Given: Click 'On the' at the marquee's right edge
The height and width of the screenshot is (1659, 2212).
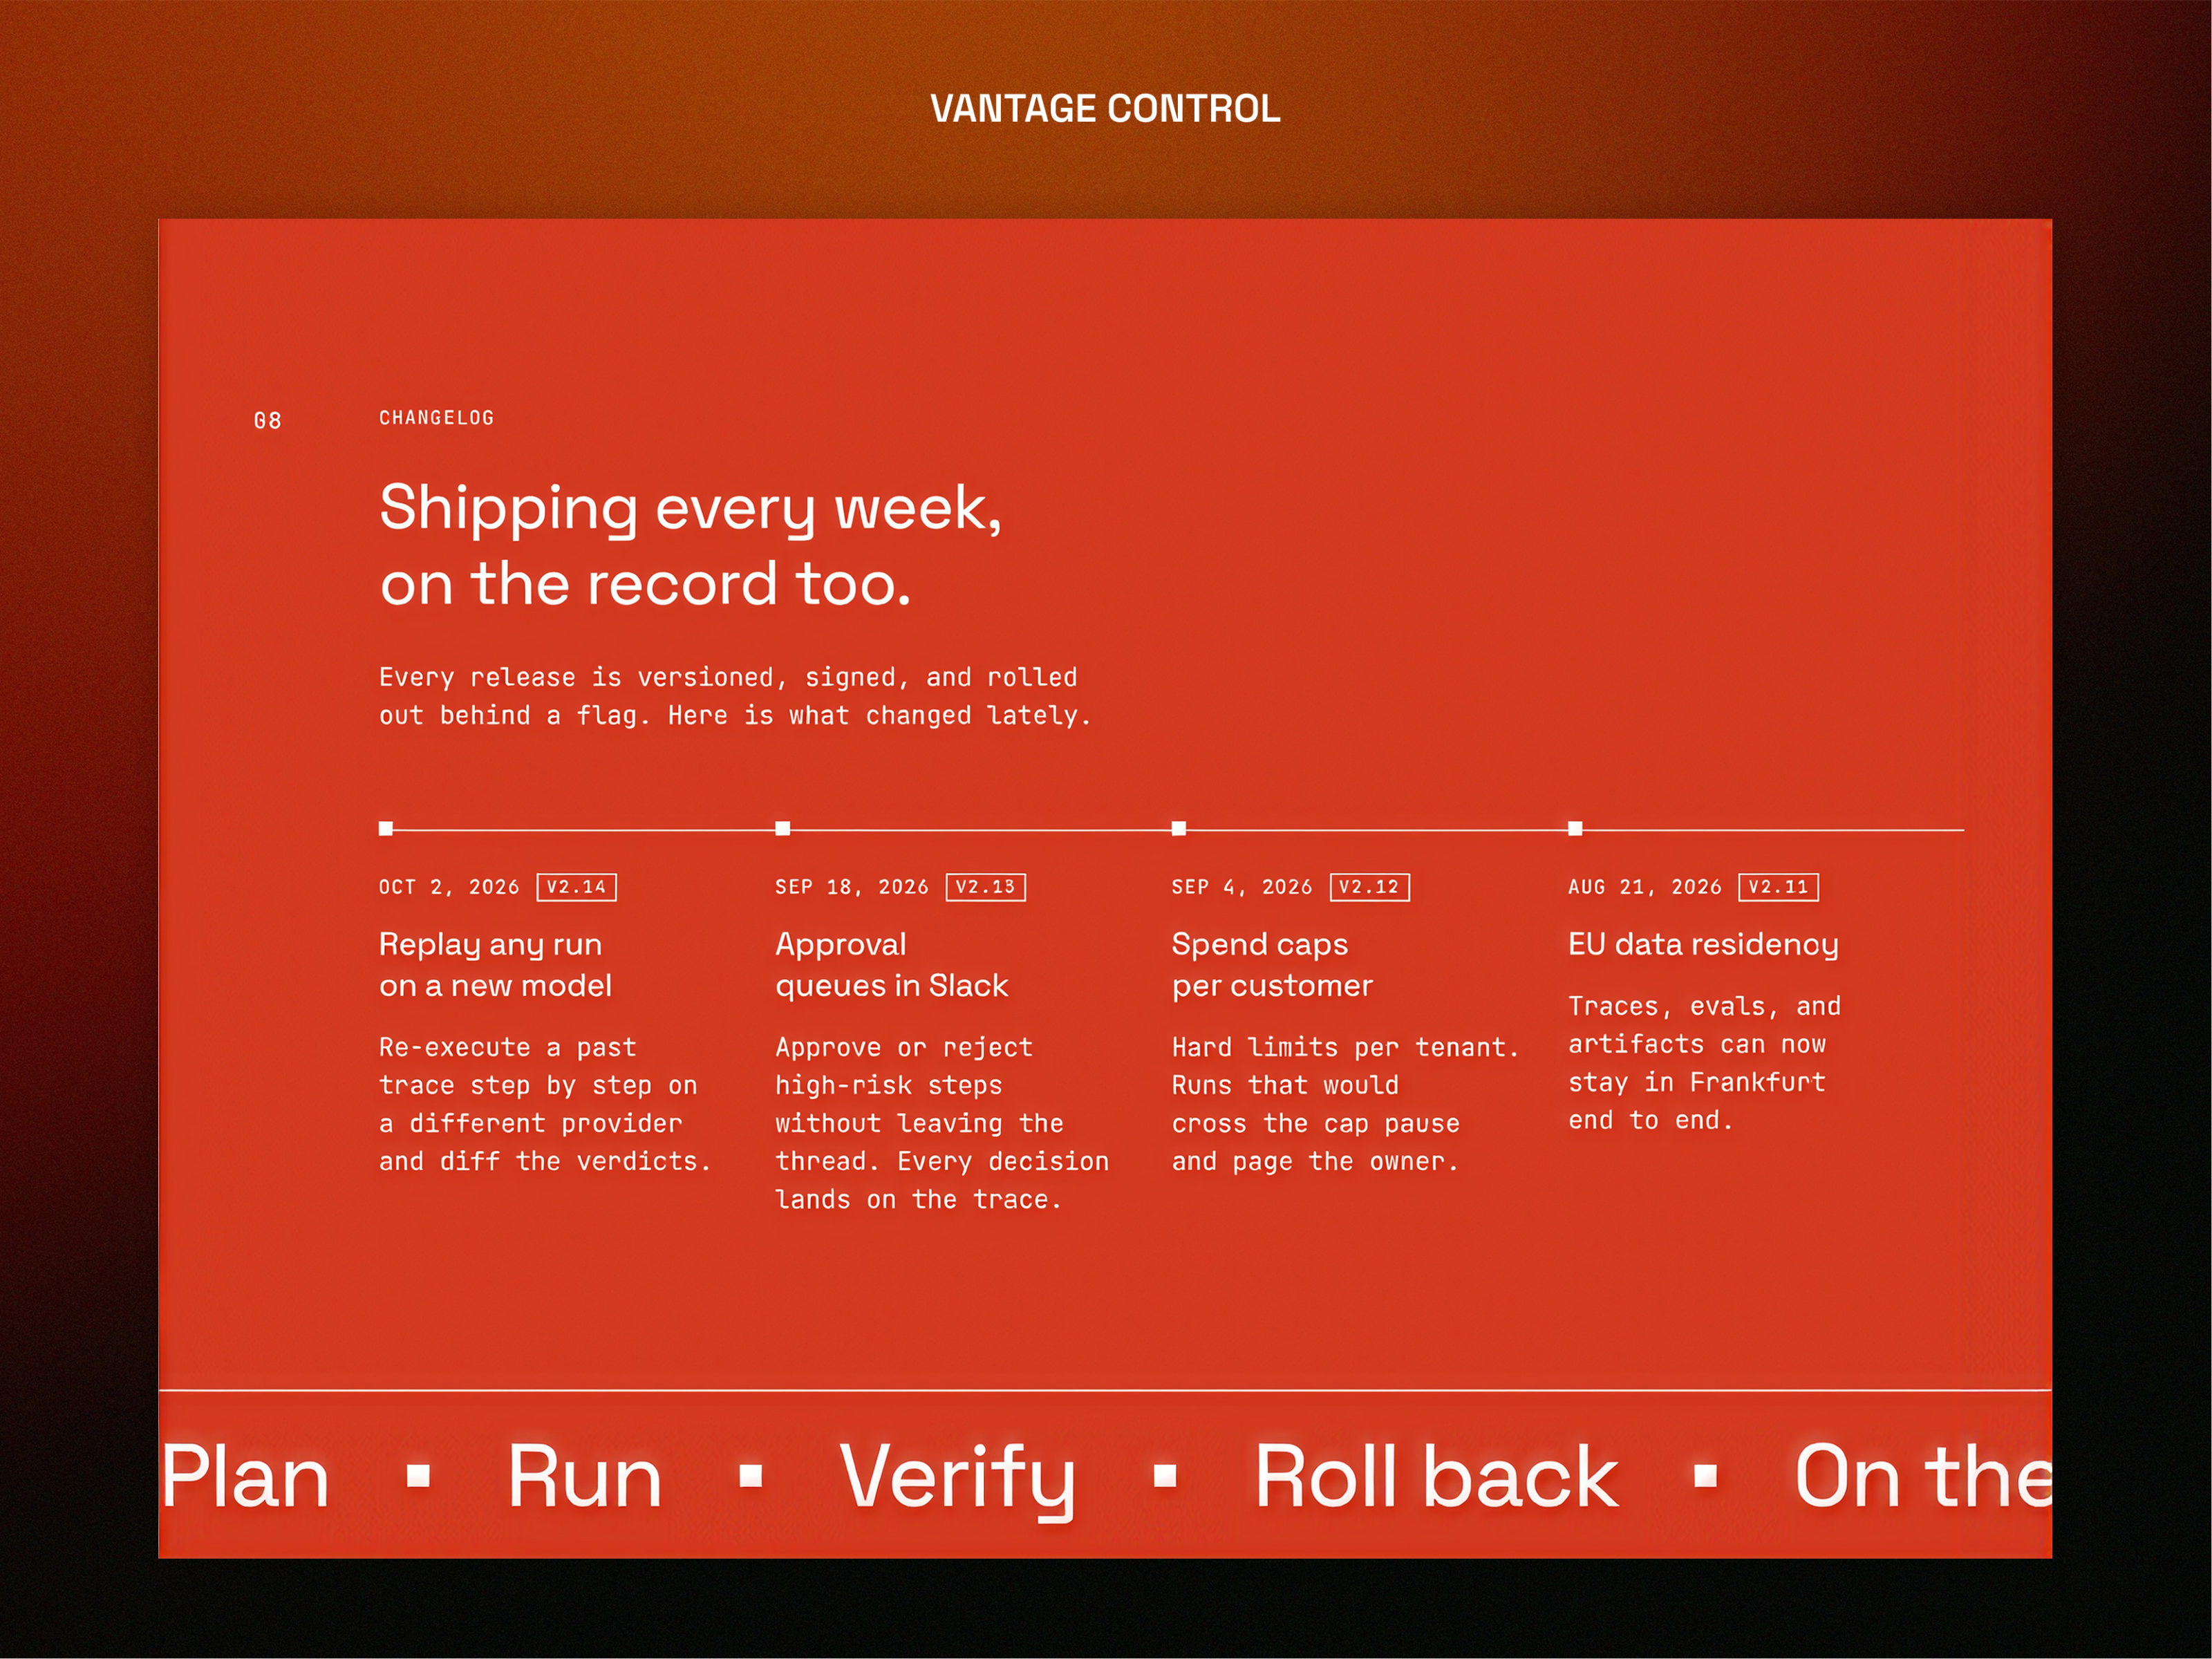Looking at the screenshot, I should 1923,1477.
